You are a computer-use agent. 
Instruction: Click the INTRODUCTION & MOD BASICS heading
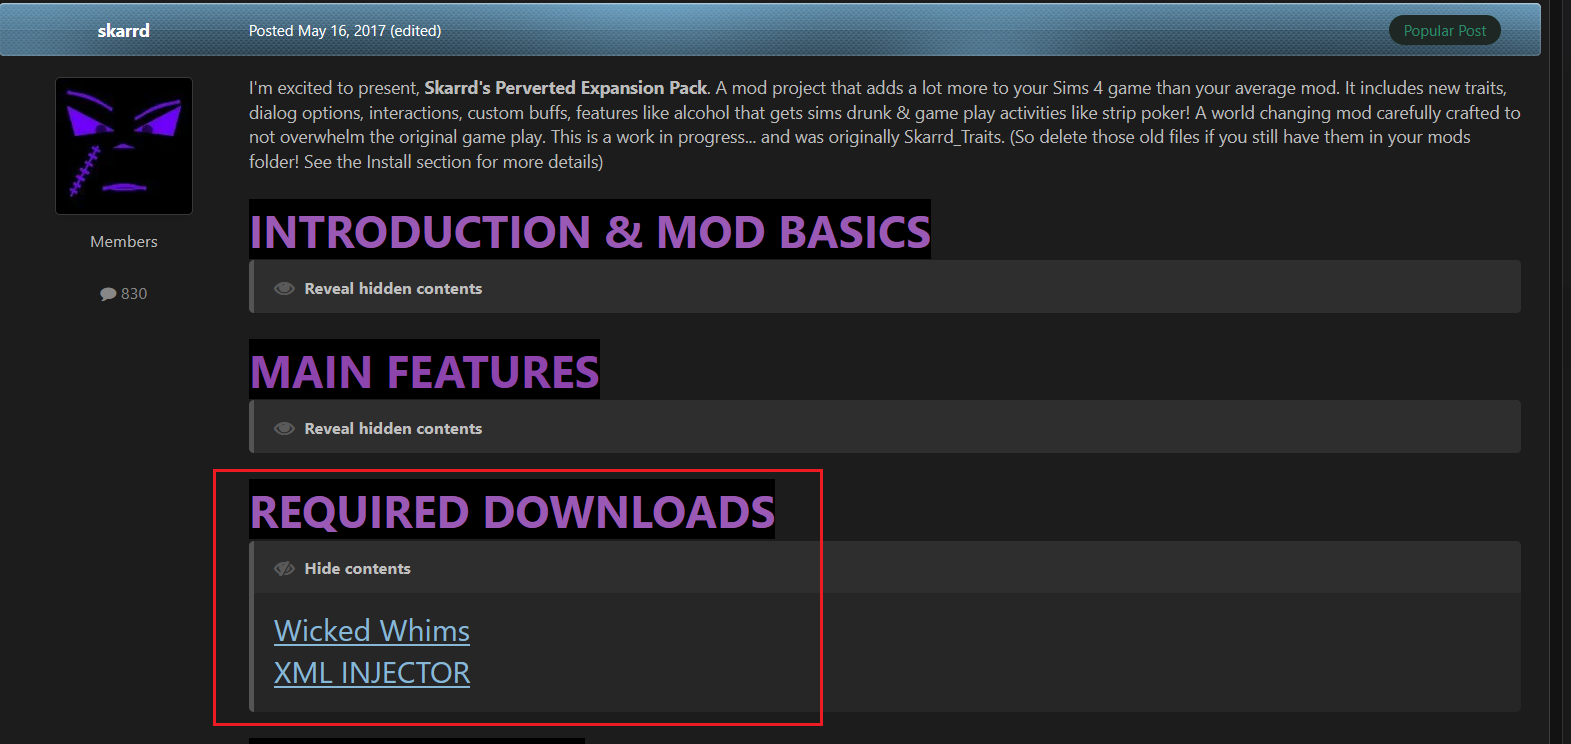[x=590, y=231]
